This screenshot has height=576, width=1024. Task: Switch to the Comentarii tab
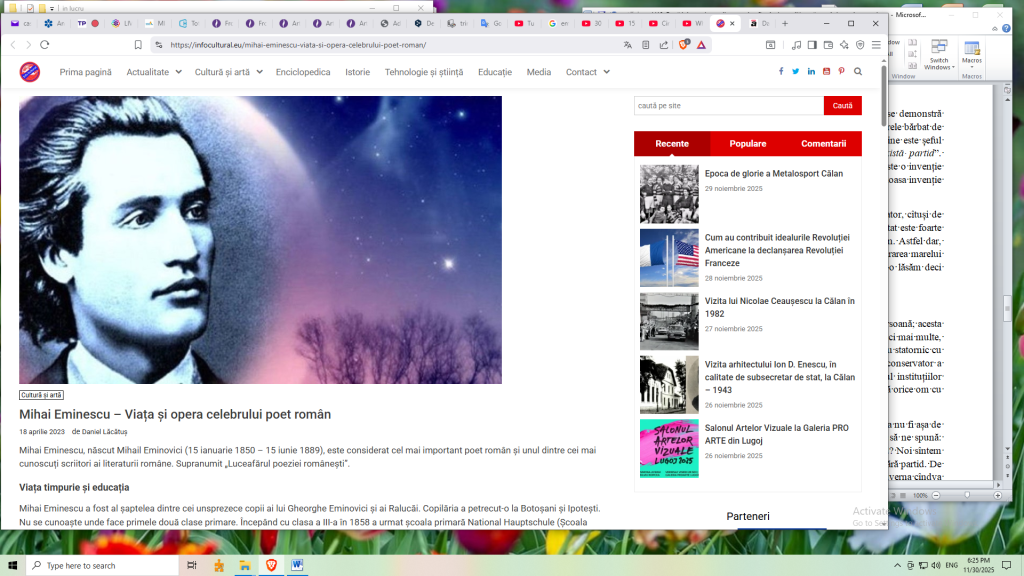824,144
